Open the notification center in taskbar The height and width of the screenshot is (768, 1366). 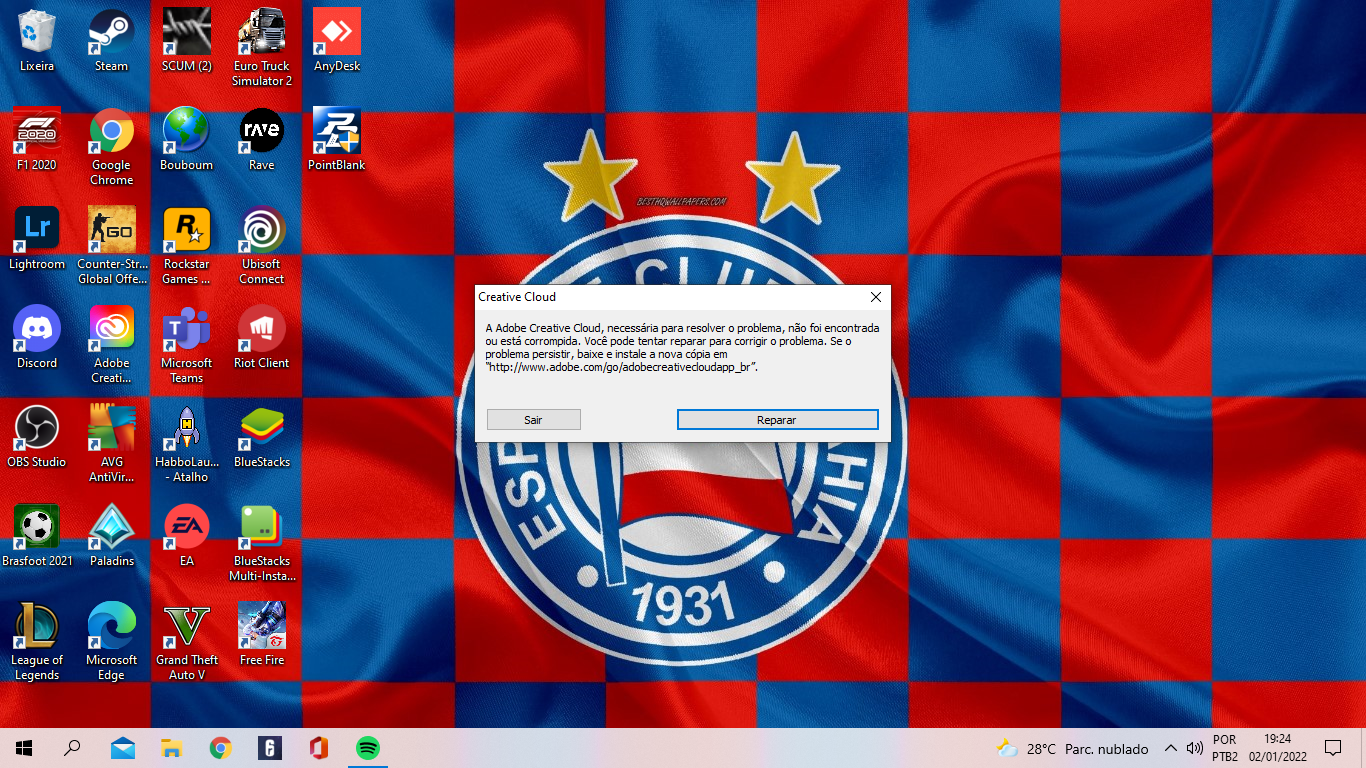coord(1332,748)
